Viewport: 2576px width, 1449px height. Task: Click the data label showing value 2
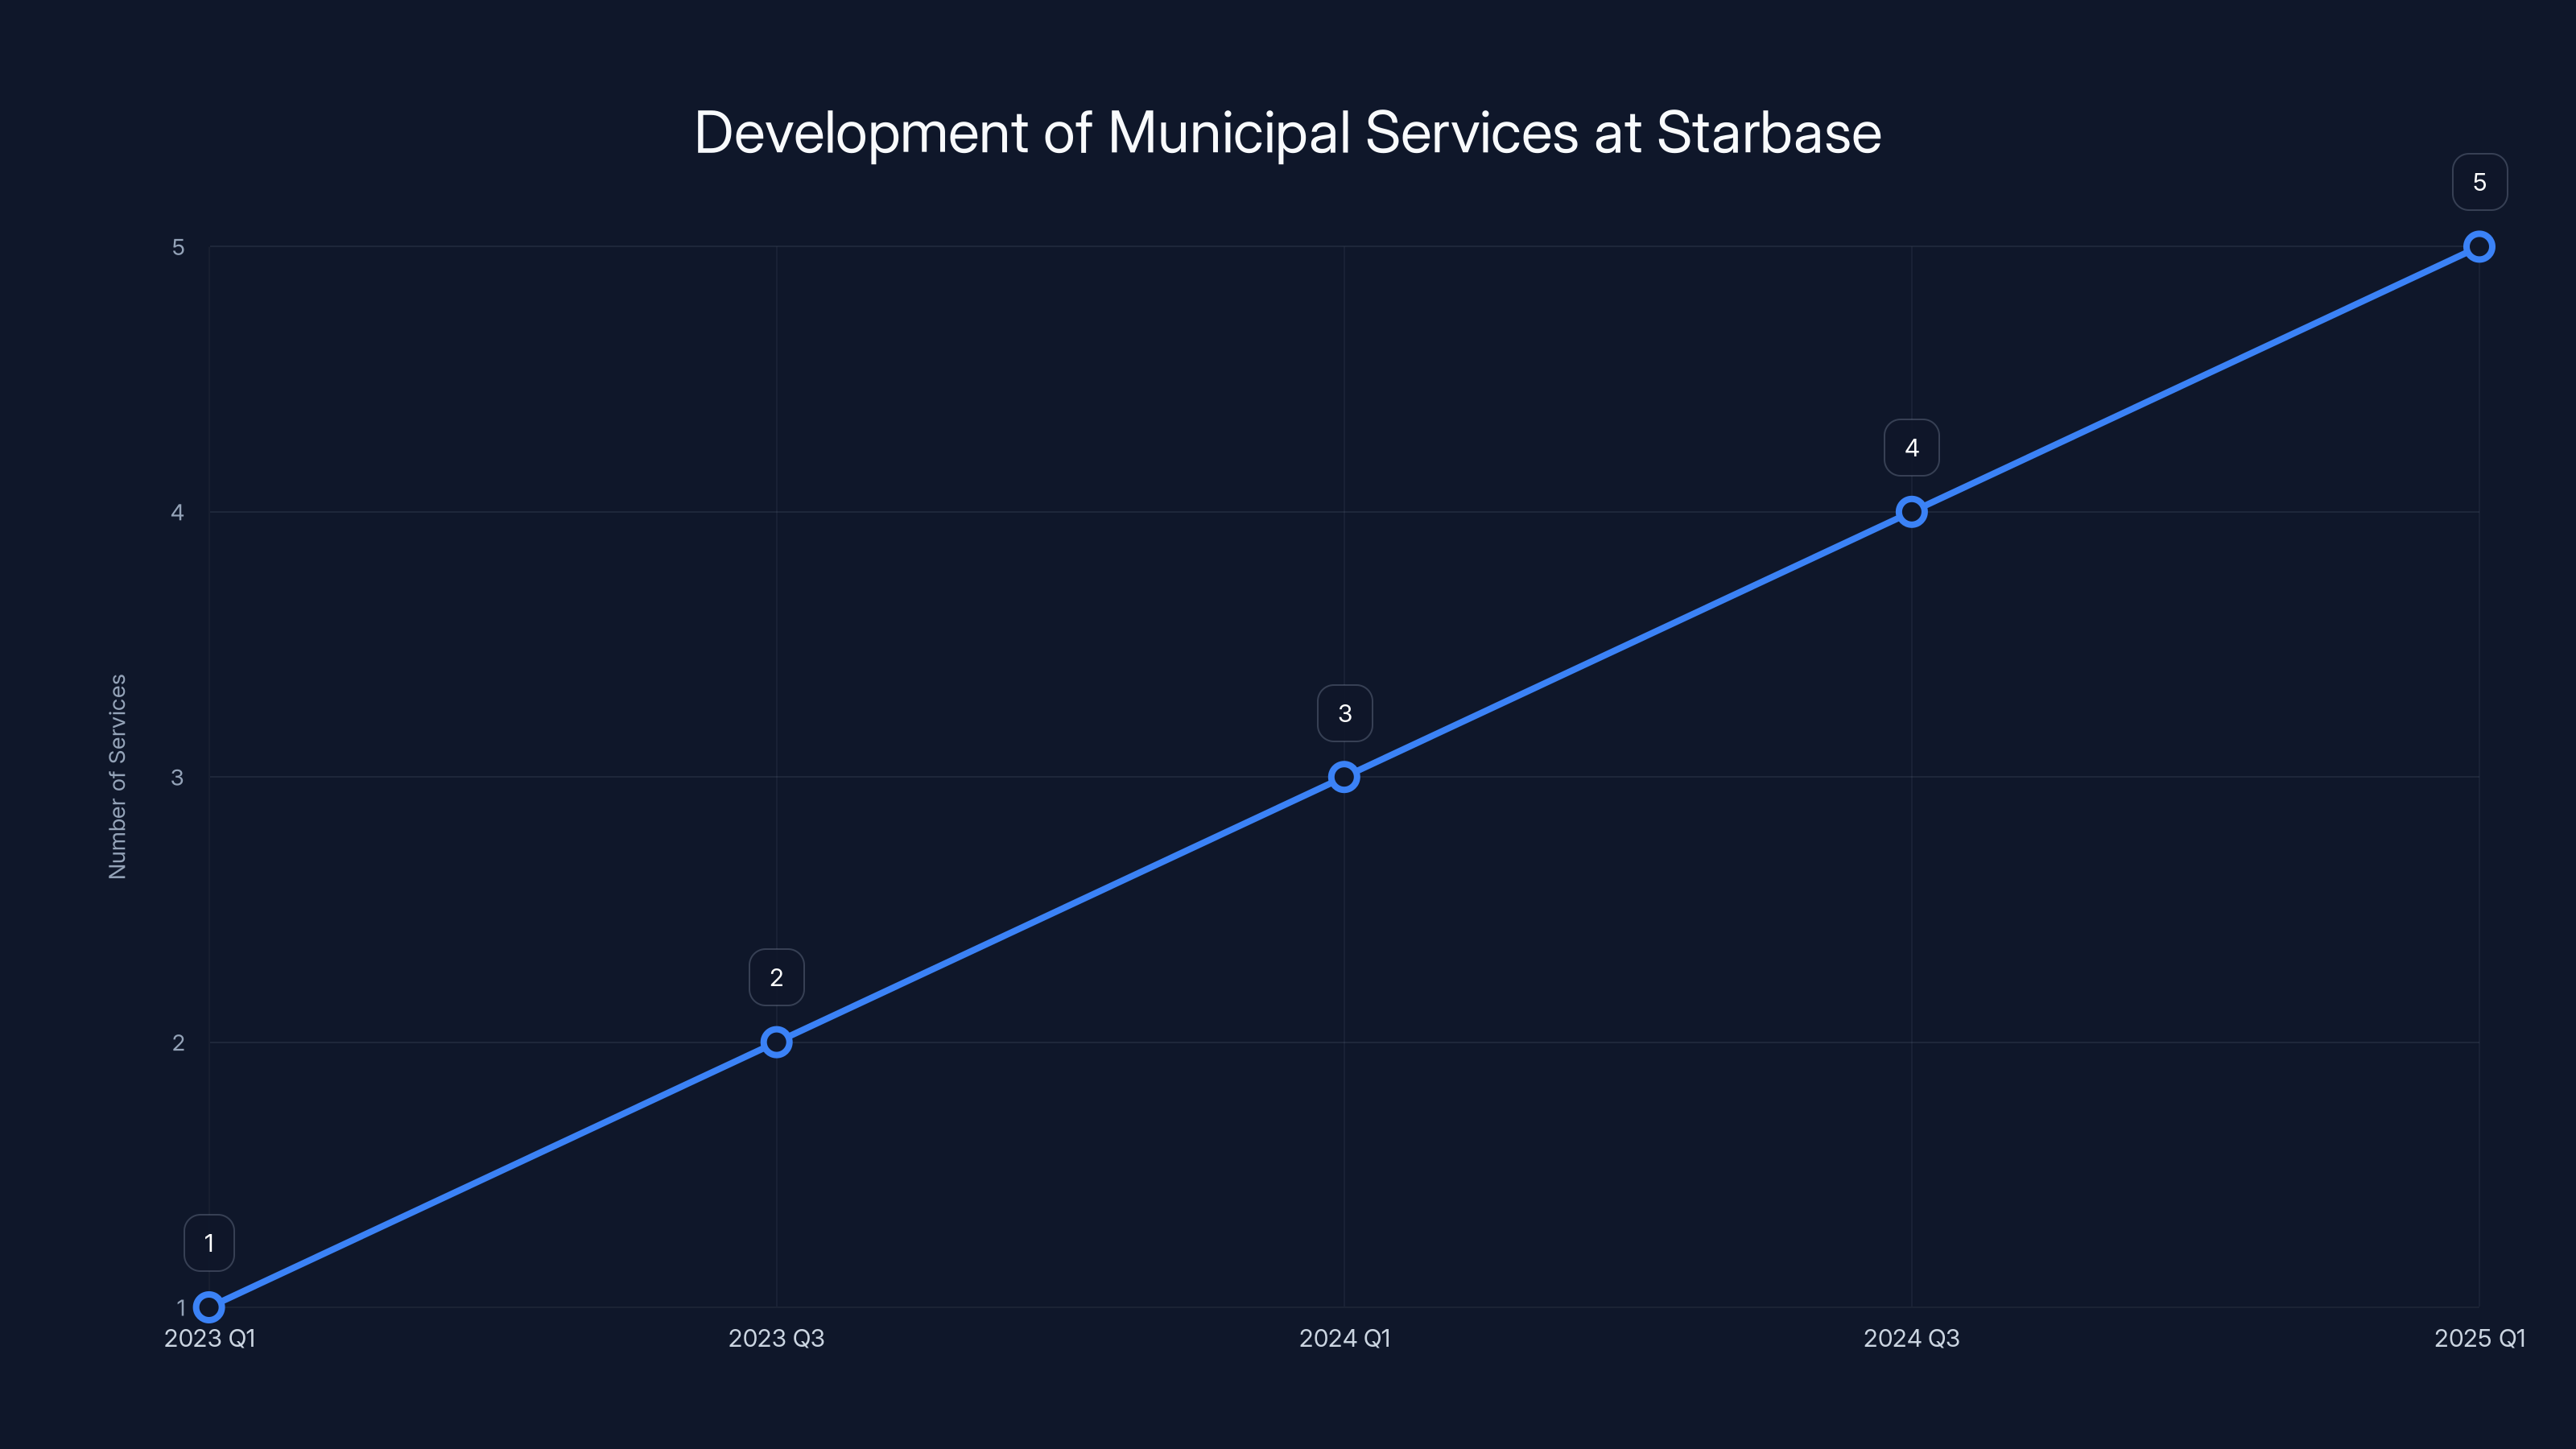777,977
